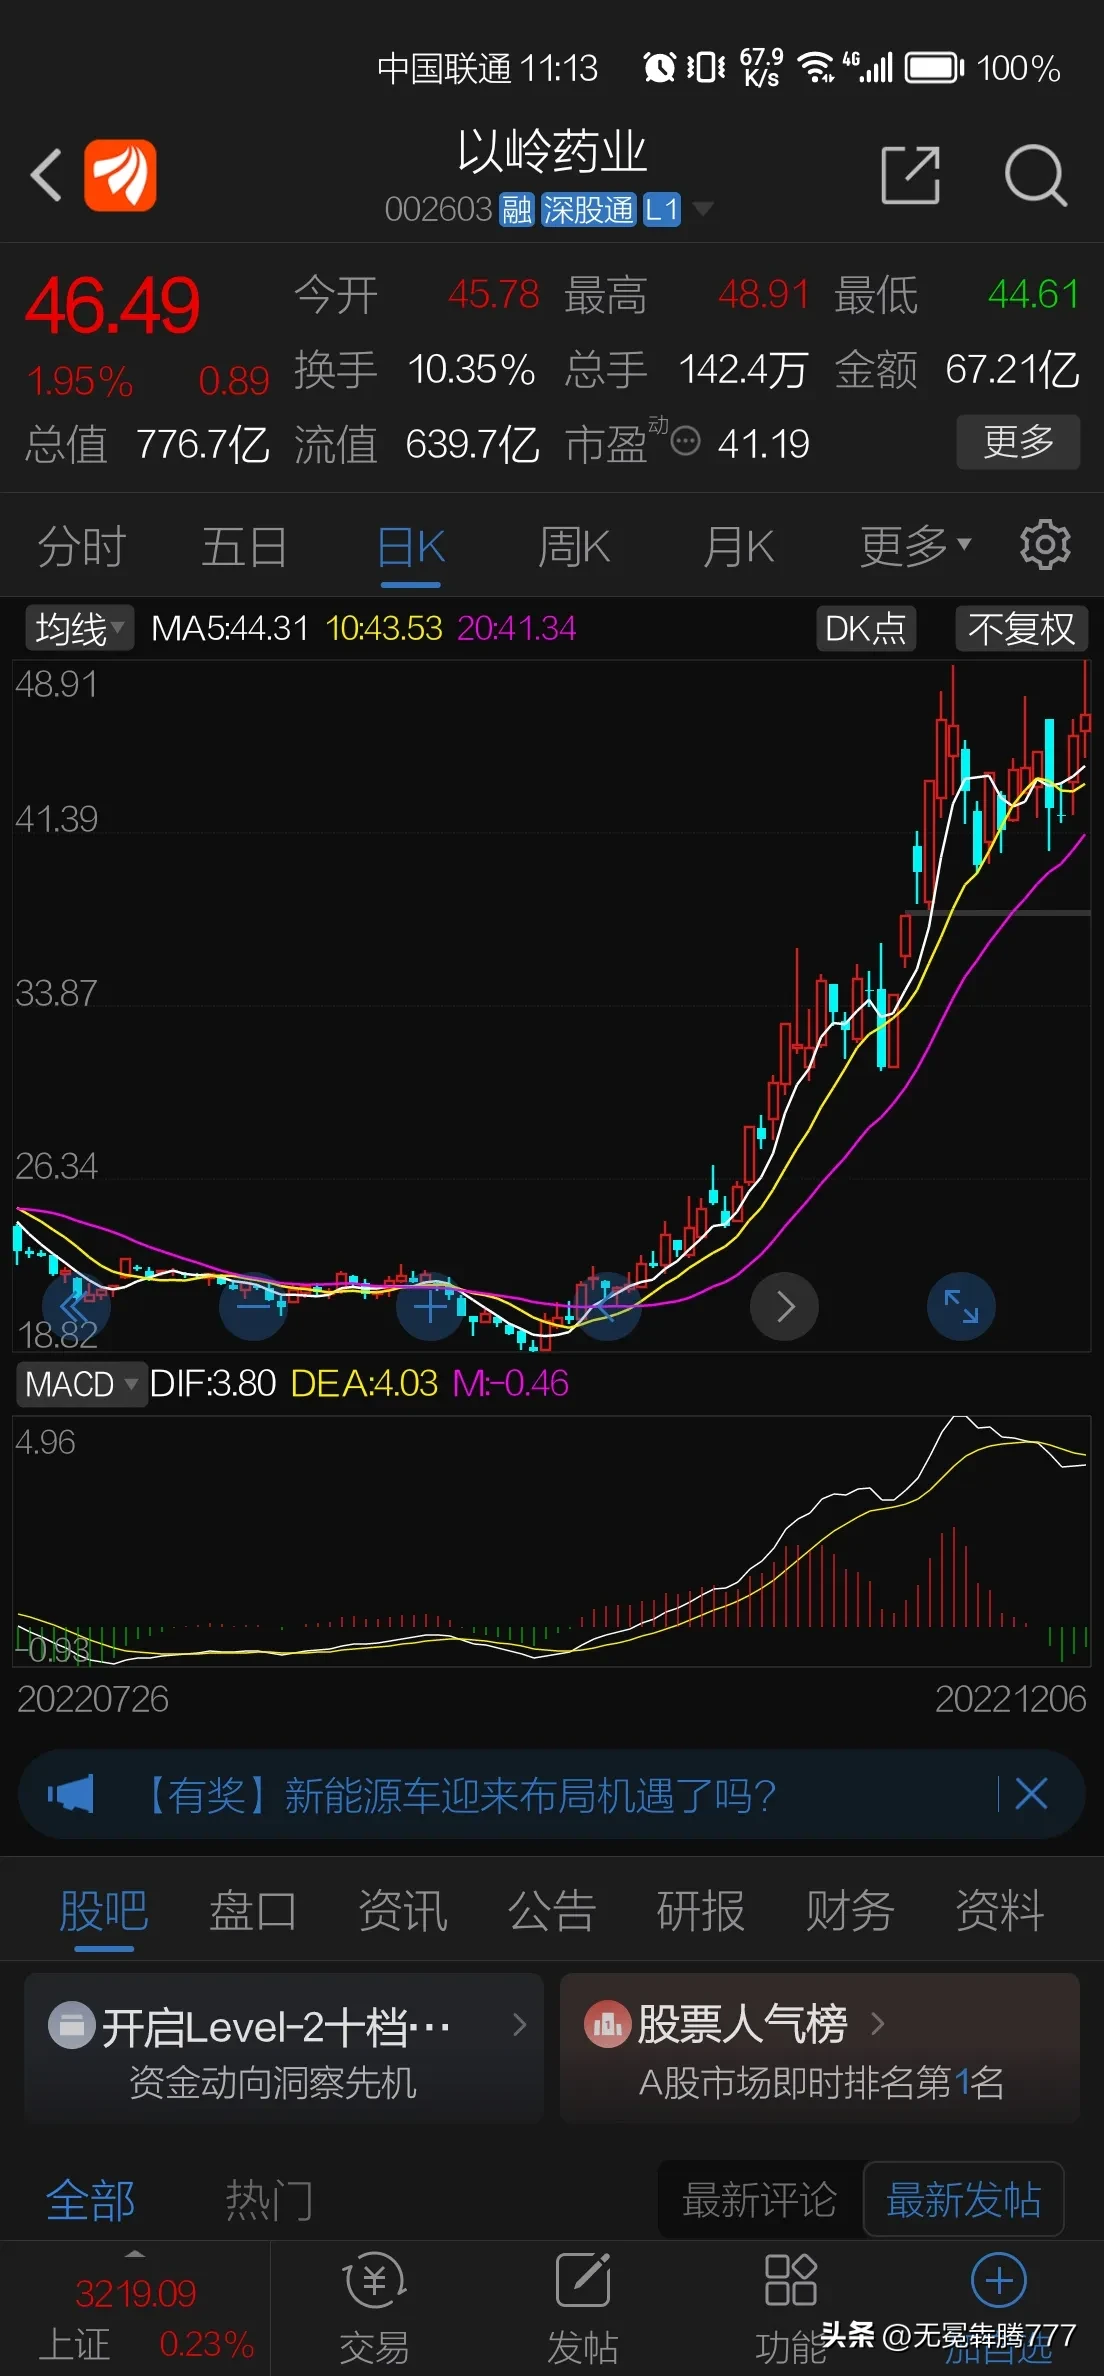1104x2376 pixels.
Task: Tap the MA5:44.31 value
Action: 229,628
